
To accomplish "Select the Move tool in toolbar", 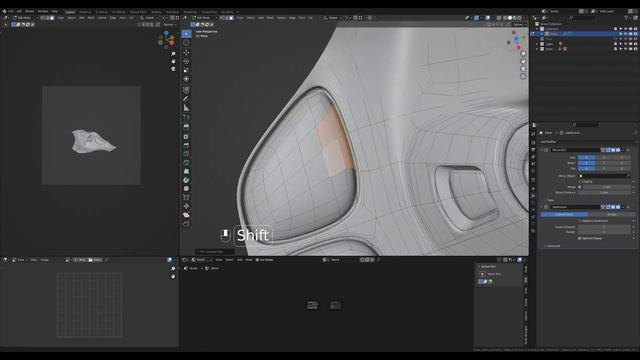I will point(186,52).
